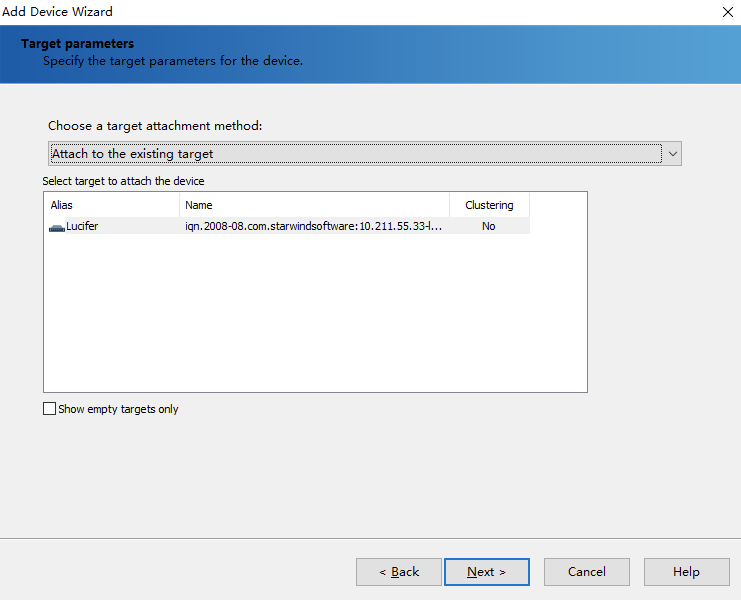Proceed with the Next button
This screenshot has height=600, width=741.
coord(486,572)
